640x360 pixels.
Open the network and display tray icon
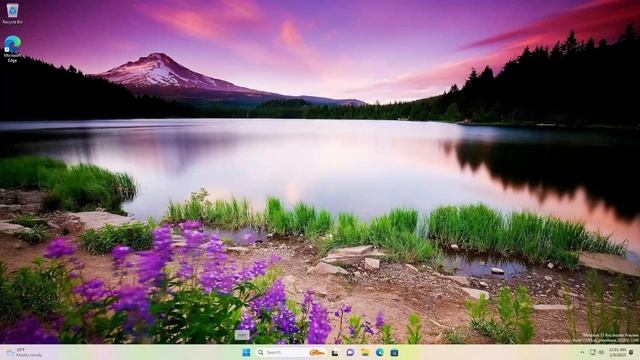point(593,352)
